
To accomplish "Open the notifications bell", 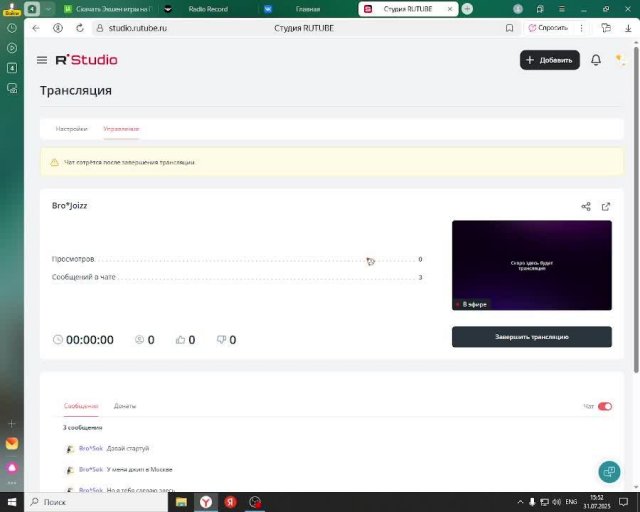I will (x=596, y=60).
